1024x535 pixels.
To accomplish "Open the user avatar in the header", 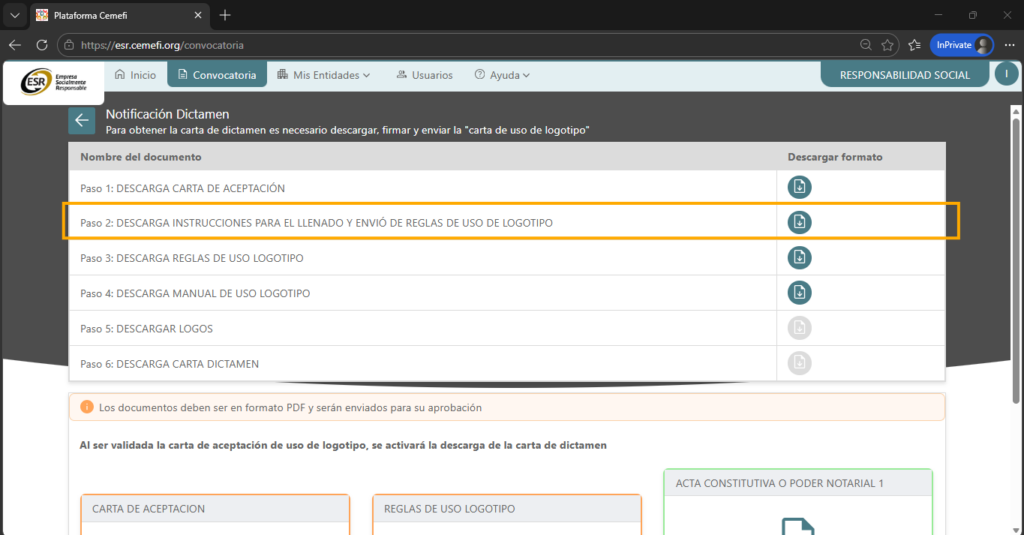I will [1006, 74].
